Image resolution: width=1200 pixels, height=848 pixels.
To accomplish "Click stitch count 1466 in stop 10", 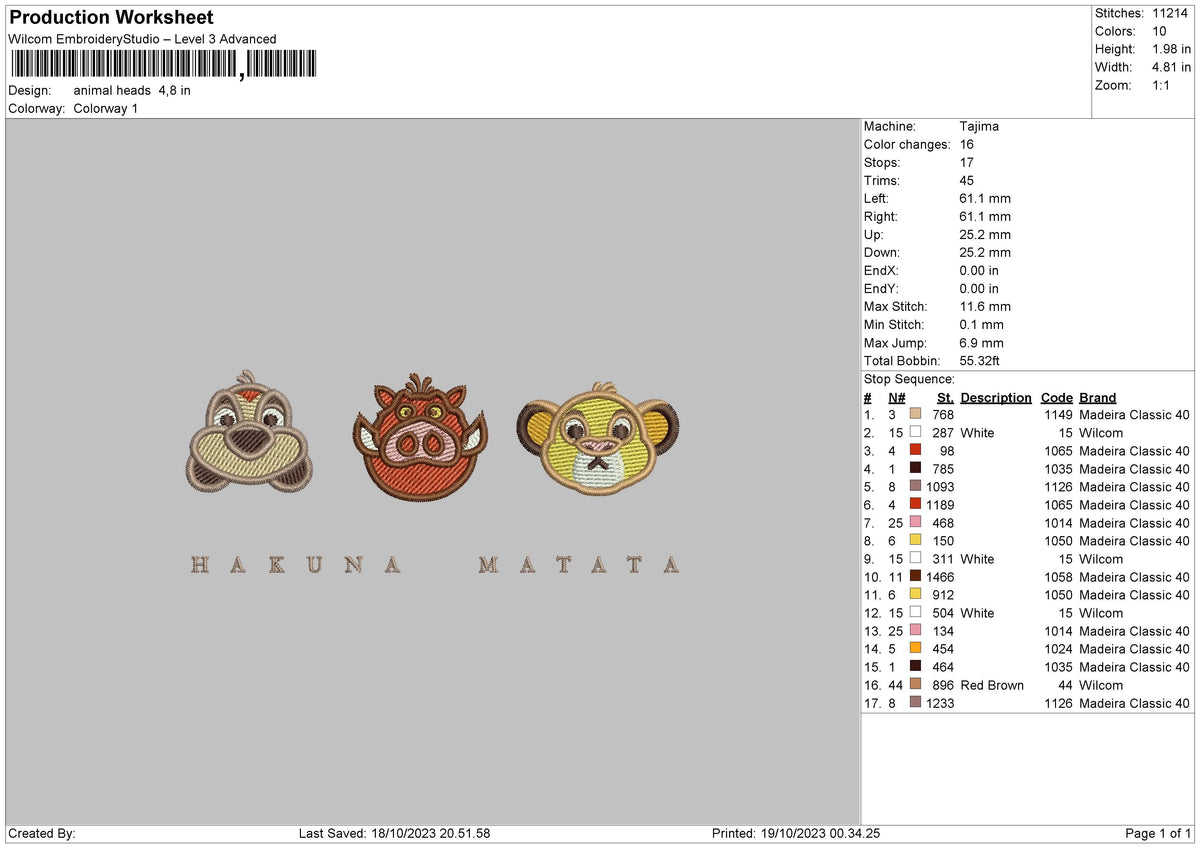I will pyautogui.click(x=940, y=577).
